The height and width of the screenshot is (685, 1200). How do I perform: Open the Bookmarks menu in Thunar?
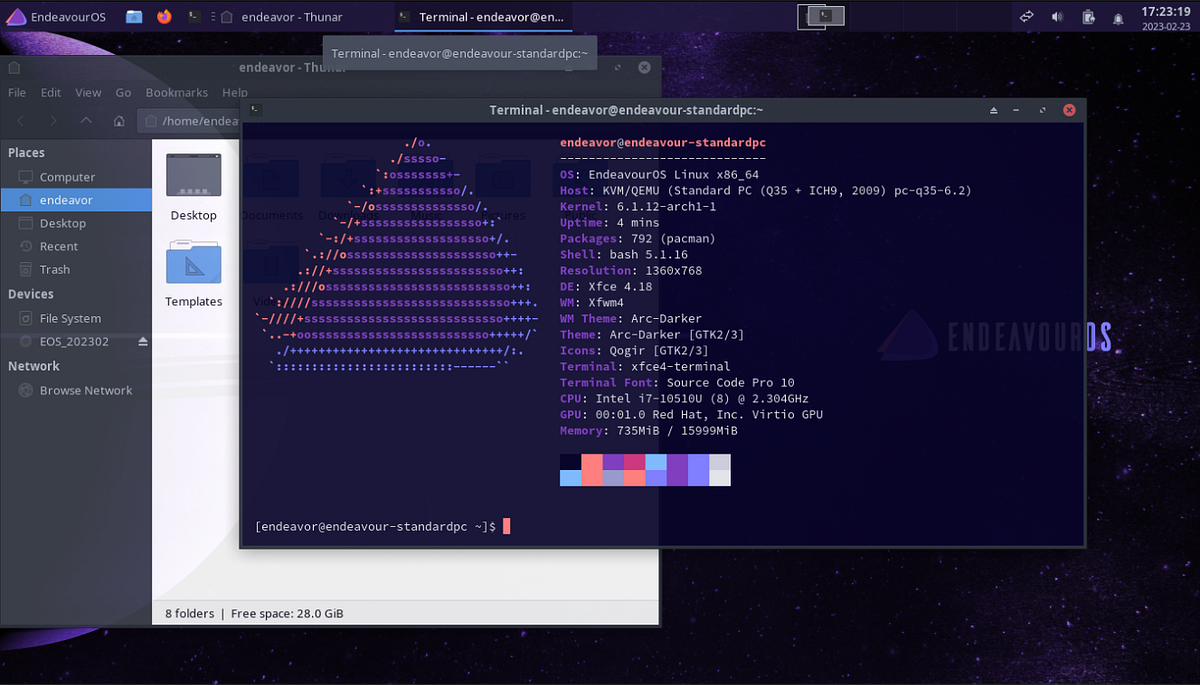tap(176, 92)
